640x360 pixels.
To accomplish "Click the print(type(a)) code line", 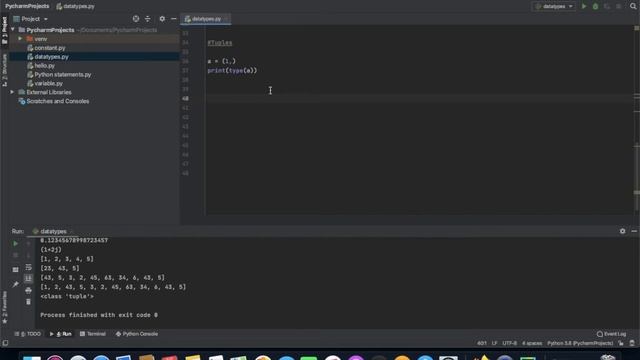I will tap(232, 71).
